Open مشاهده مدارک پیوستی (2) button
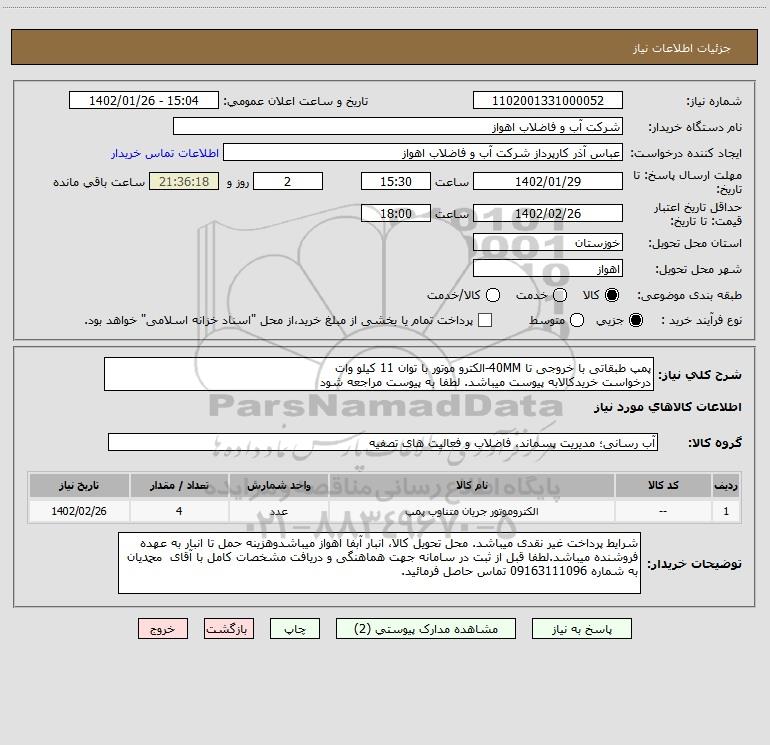The height and width of the screenshot is (745, 770). point(426,629)
